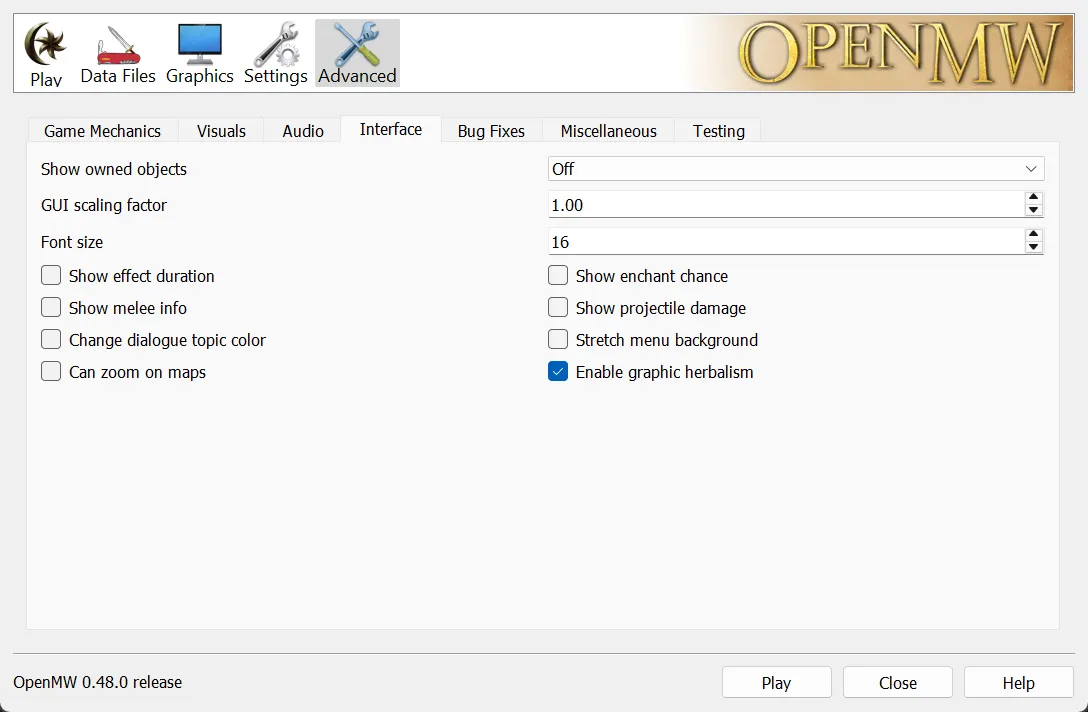Open the Settings section
Viewport: 1088px width, 712px height.
coord(275,54)
